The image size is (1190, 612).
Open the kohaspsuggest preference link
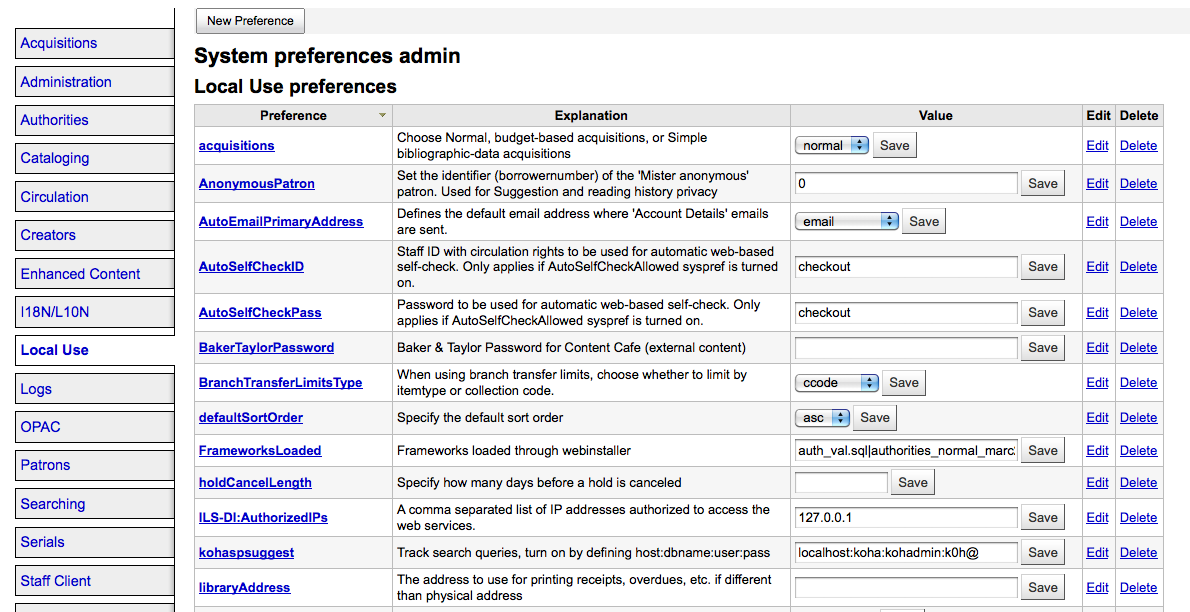pyautogui.click(x=246, y=553)
